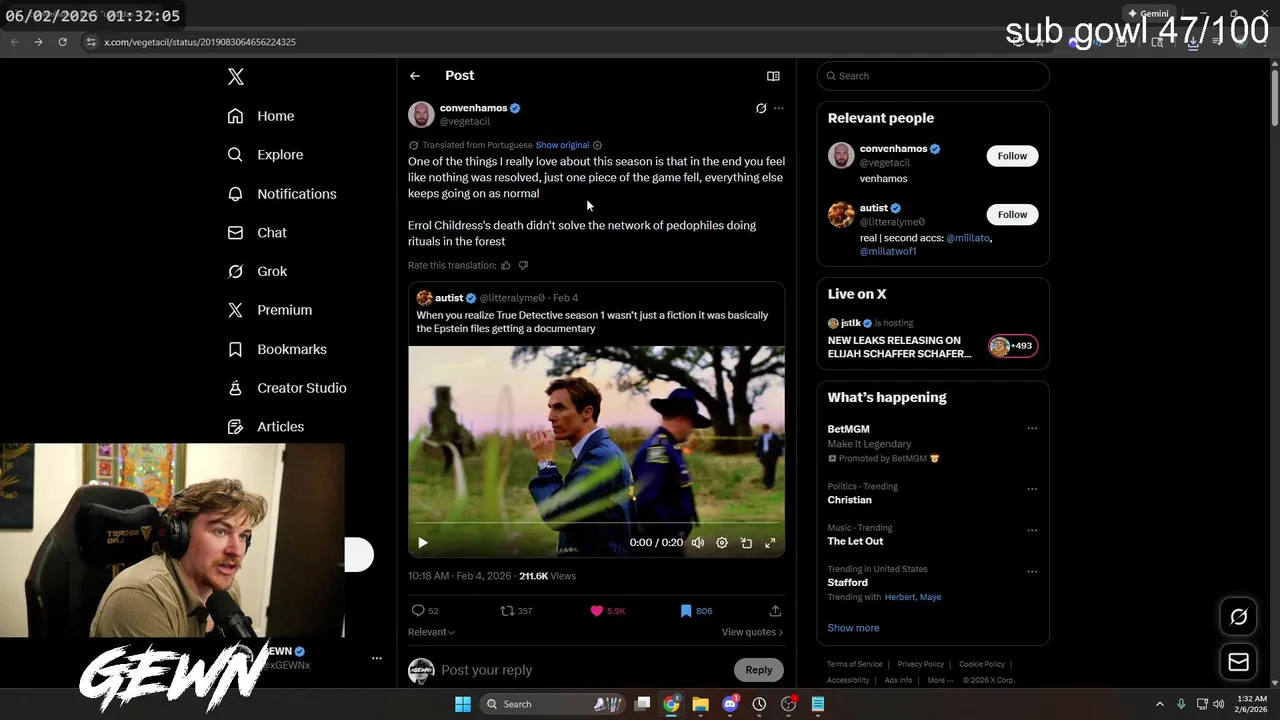Click Show original translation link
Image resolution: width=1280 pixels, height=720 pixels.
(562, 145)
